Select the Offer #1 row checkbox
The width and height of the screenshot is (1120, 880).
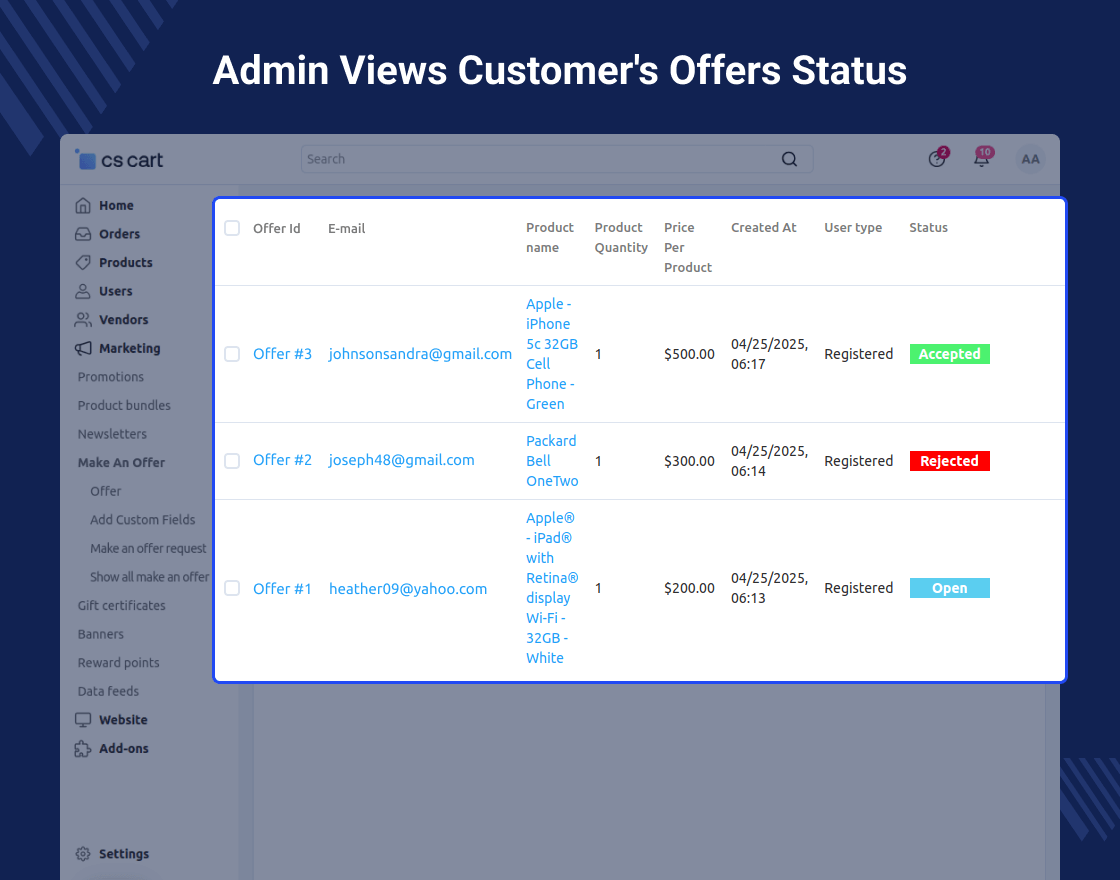[232, 588]
